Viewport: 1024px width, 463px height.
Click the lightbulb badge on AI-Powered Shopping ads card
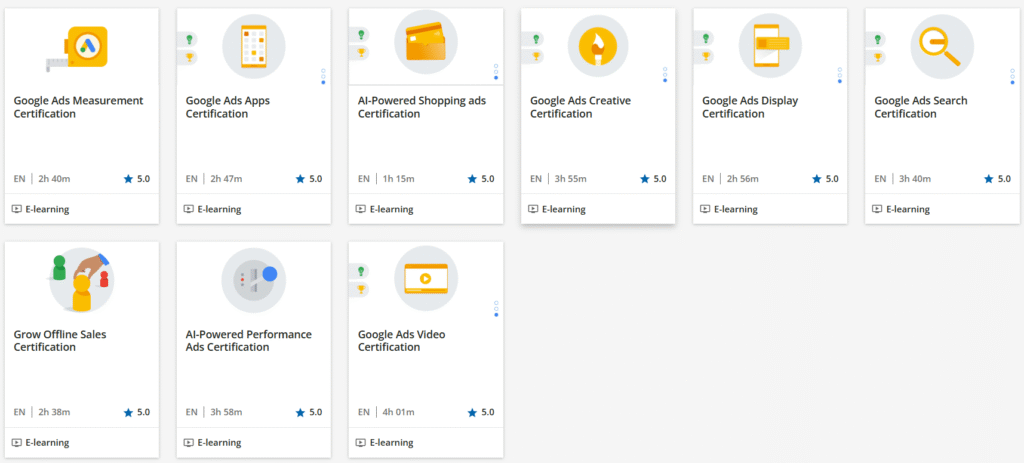click(361, 35)
